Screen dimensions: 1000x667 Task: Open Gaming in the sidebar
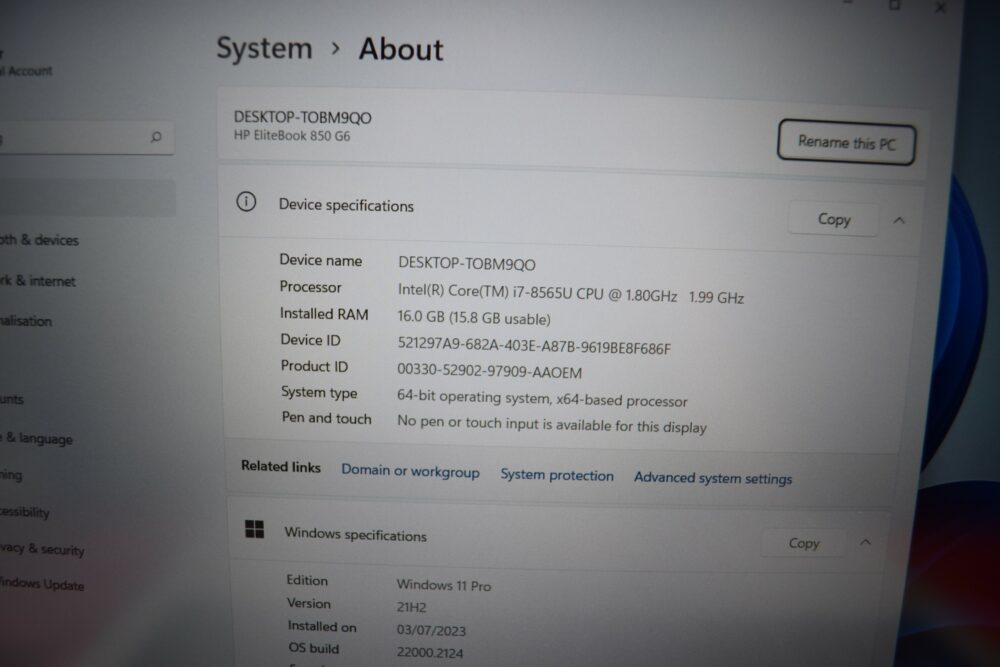pos(11,475)
